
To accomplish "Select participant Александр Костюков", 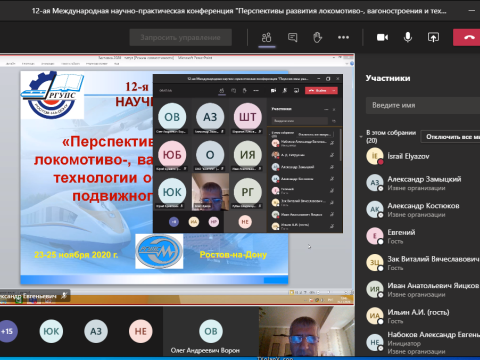I will pyautogui.click(x=423, y=210).
